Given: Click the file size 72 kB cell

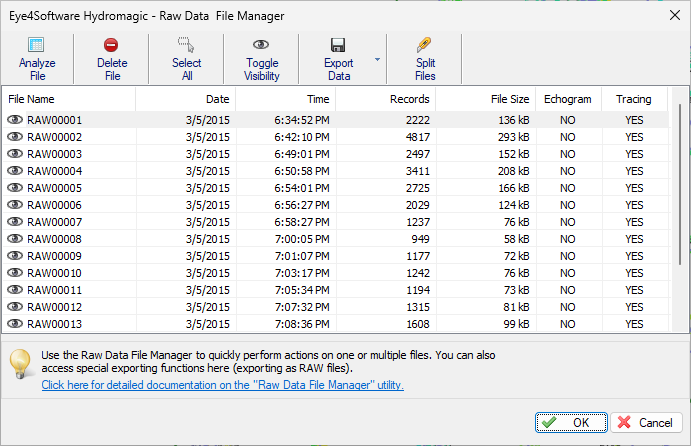Looking at the screenshot, I should [x=516, y=256].
